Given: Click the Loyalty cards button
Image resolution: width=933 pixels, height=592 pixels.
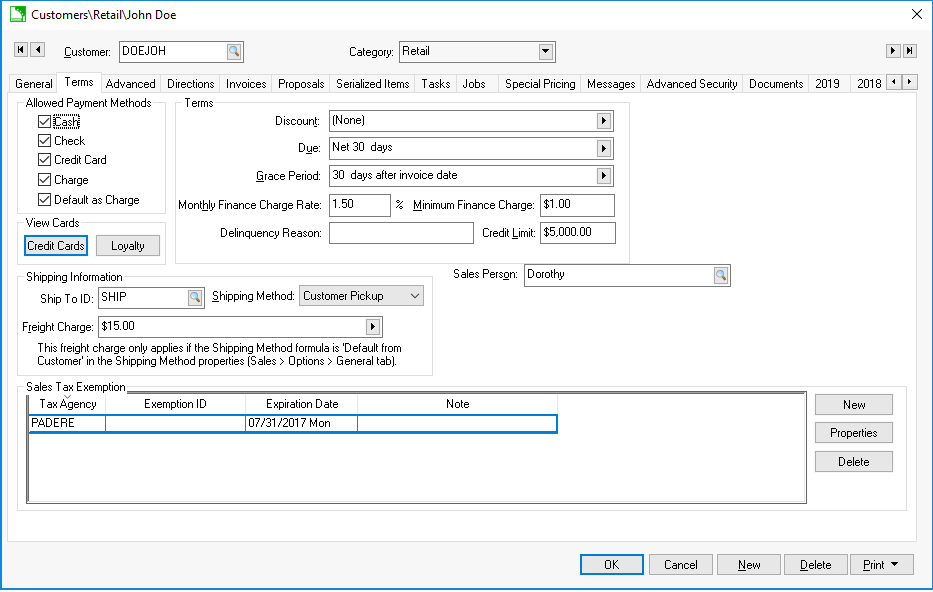Looking at the screenshot, I should click(x=128, y=246).
